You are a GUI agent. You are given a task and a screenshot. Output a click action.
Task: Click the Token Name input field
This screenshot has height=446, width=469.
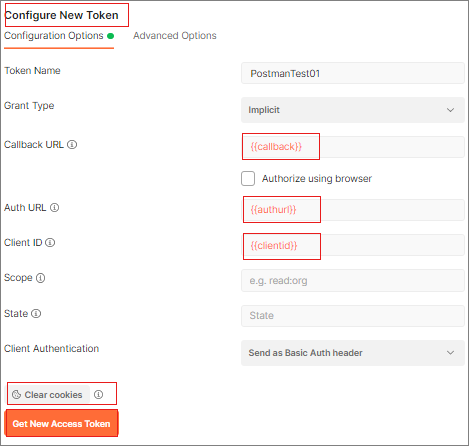(x=353, y=73)
